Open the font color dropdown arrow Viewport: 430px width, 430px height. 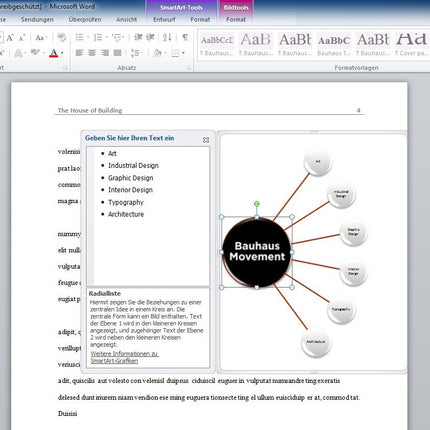pos(62,53)
